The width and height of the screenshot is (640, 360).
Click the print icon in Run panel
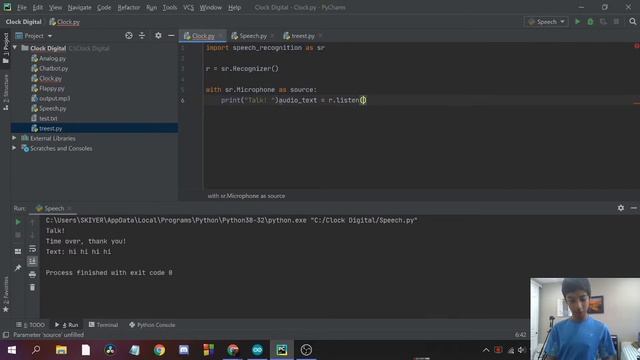pos(32,275)
